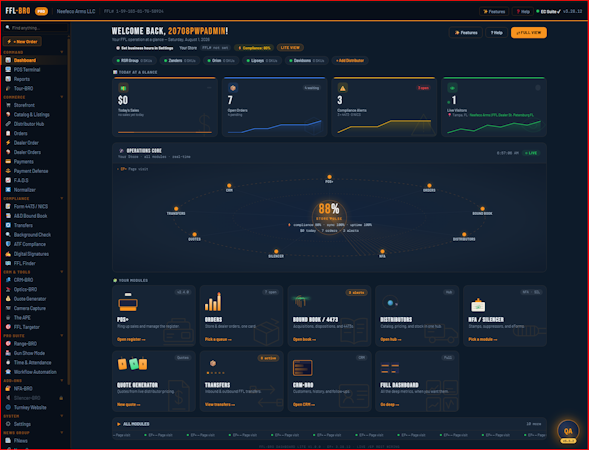Open Workflow Automation in sidebar
This screenshot has height=450, width=589.
point(35,372)
